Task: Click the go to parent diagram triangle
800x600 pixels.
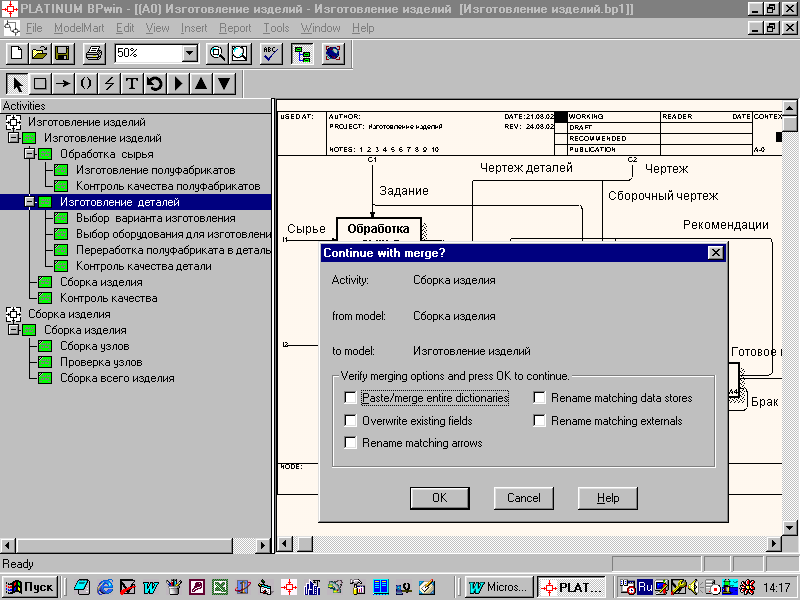Action: (x=201, y=84)
